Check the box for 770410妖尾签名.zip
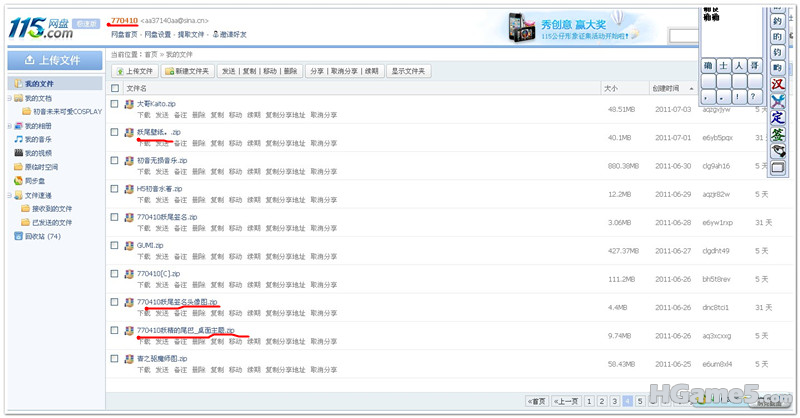Image resolution: width=800 pixels, height=418 pixels. (115, 217)
